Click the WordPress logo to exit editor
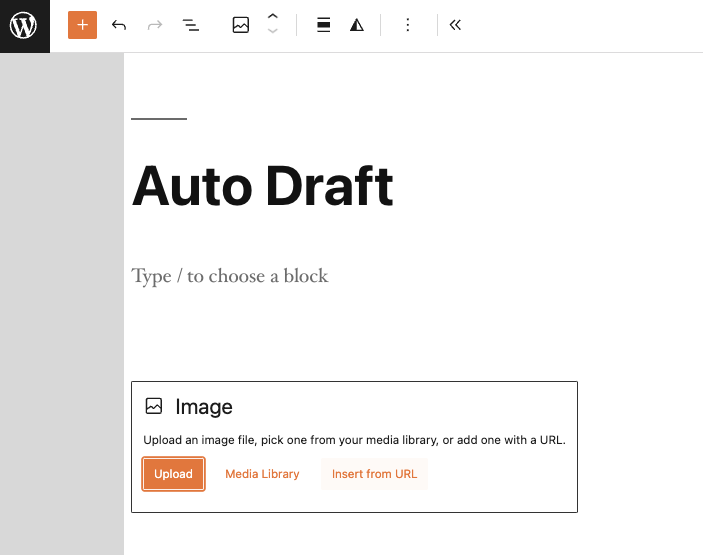 tap(24, 26)
